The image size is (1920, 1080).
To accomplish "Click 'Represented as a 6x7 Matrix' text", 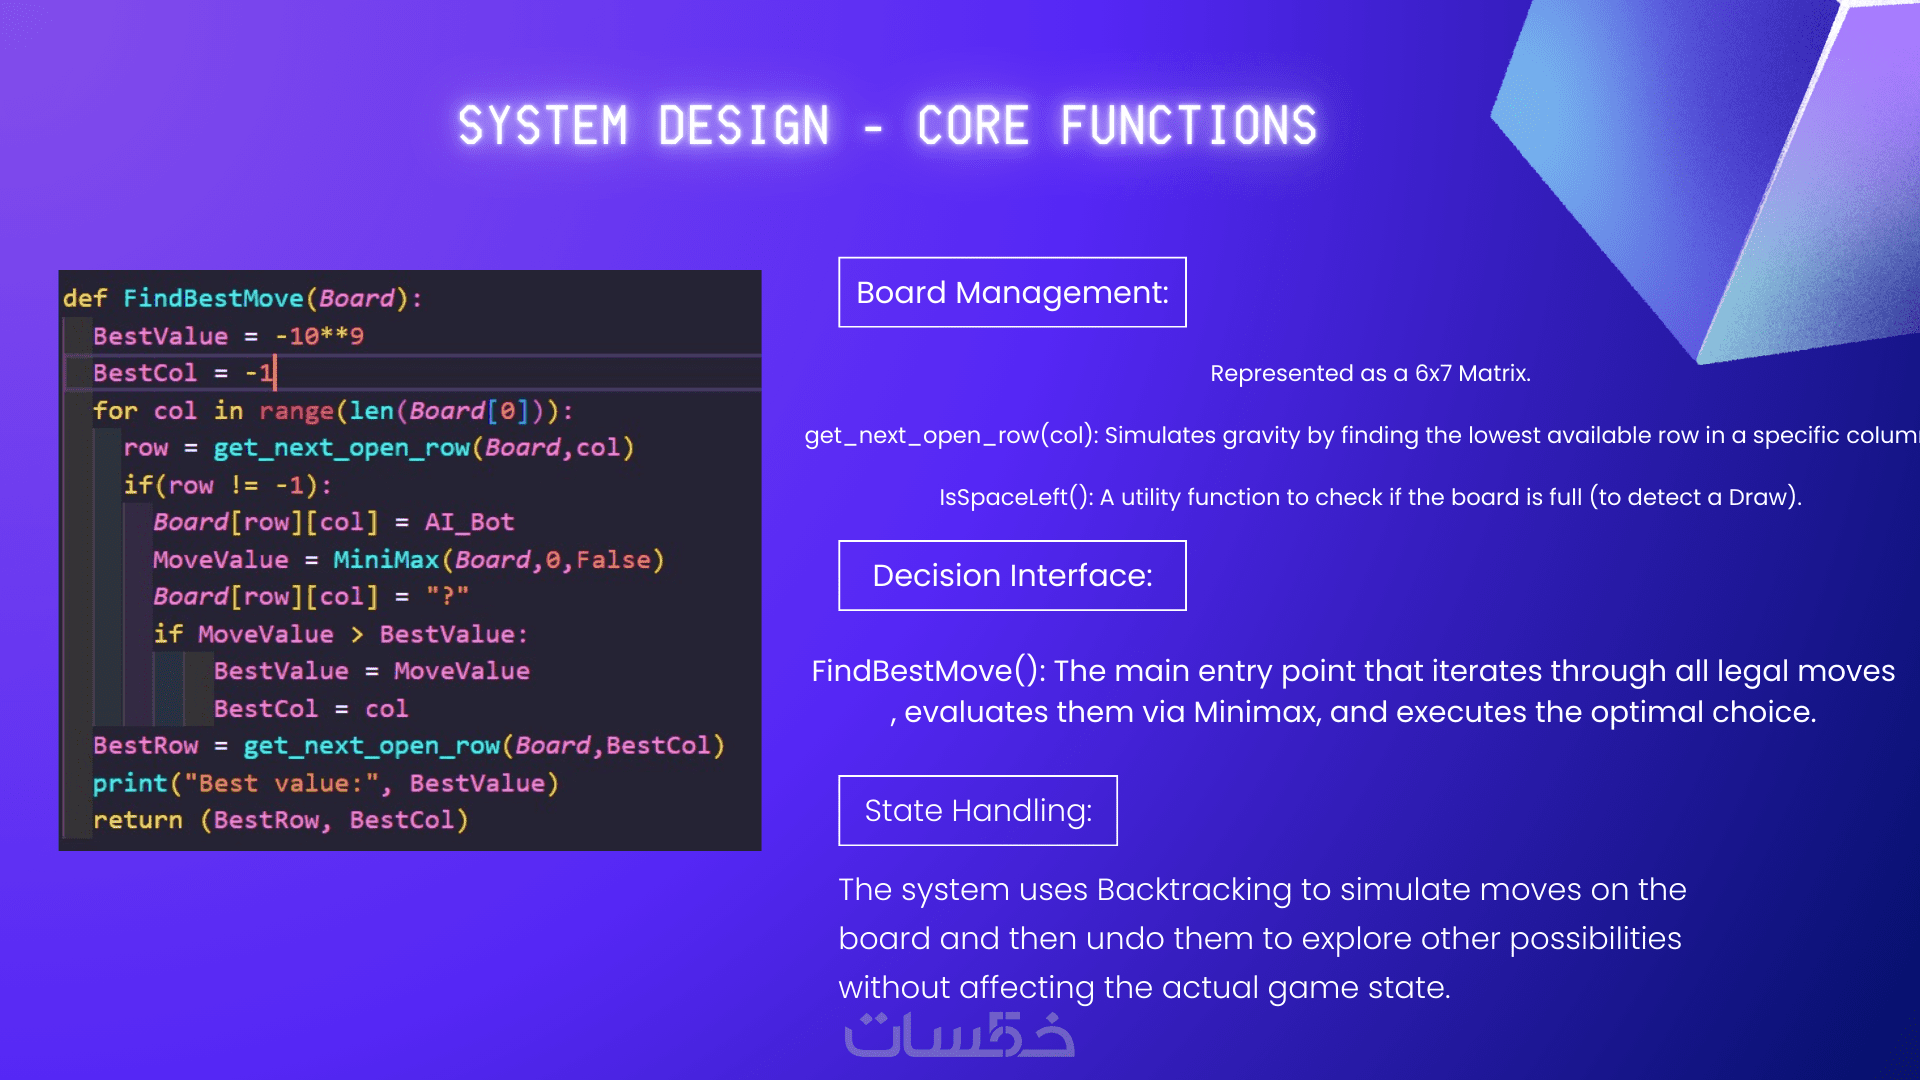I will coord(1369,373).
